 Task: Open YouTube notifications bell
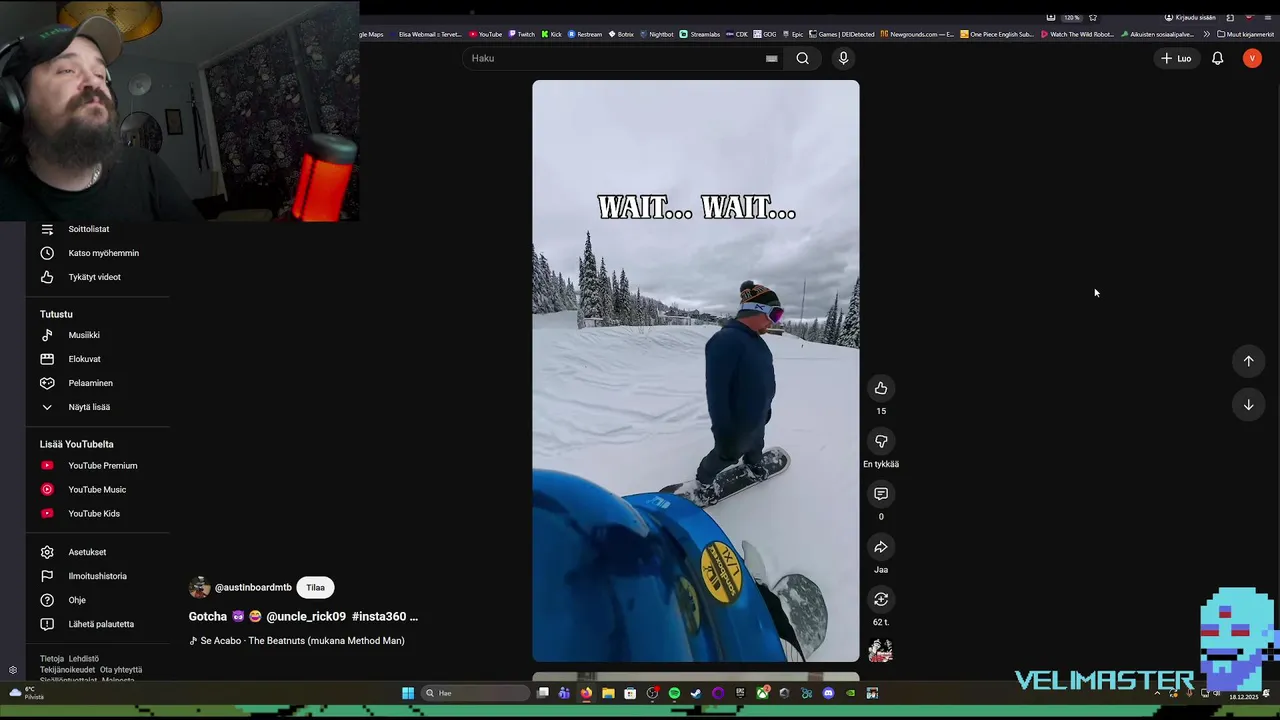click(1217, 58)
